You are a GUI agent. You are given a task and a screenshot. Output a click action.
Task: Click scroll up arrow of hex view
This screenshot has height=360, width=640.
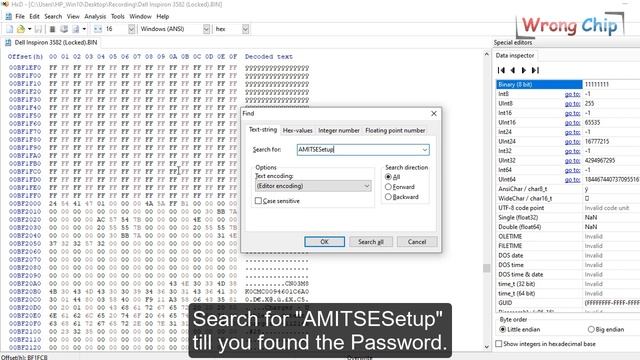(486, 54)
